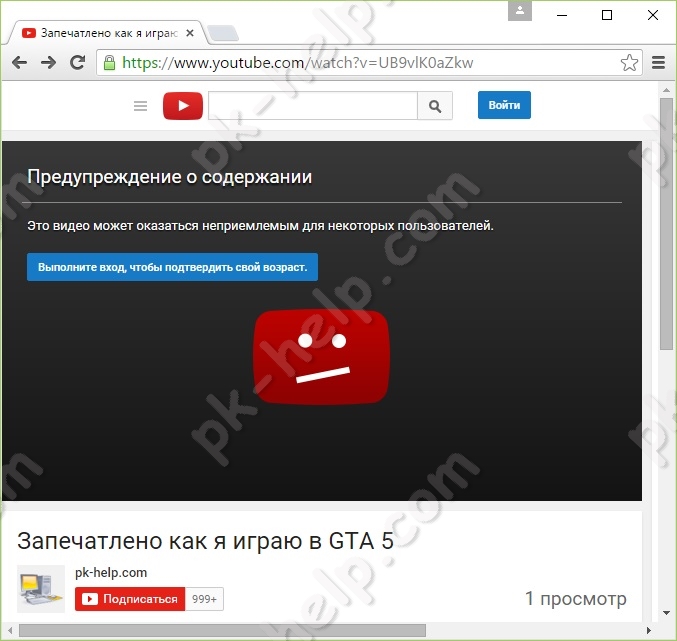Open the YouTube guide hamburger menu
The image size is (677, 641).
tap(140, 106)
